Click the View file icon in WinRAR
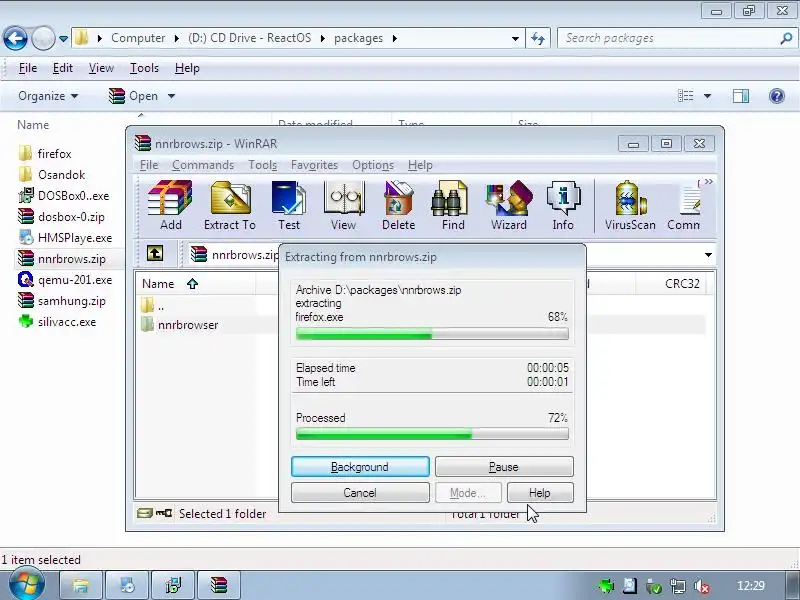 pyautogui.click(x=343, y=206)
